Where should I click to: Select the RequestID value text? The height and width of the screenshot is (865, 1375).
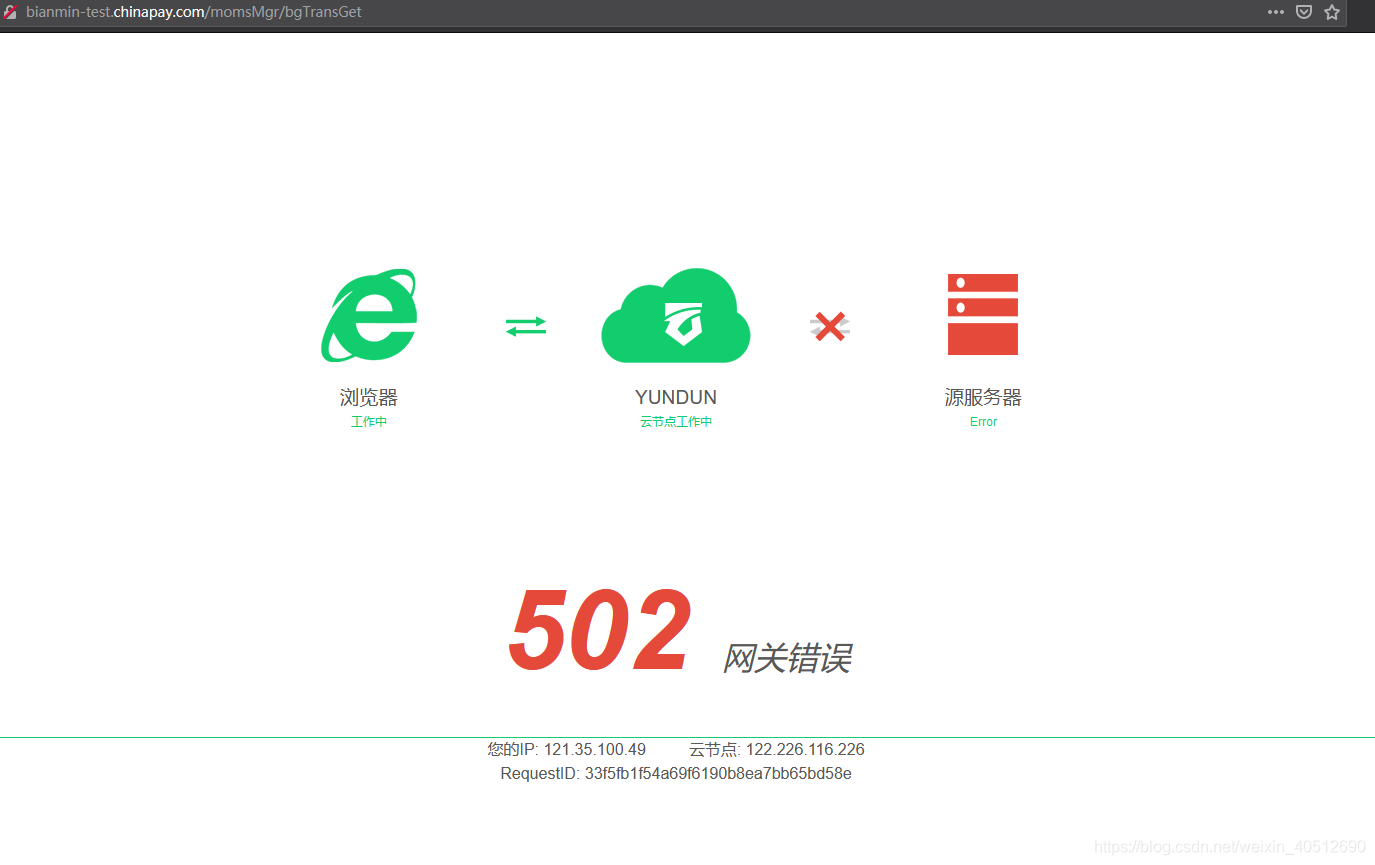718,774
